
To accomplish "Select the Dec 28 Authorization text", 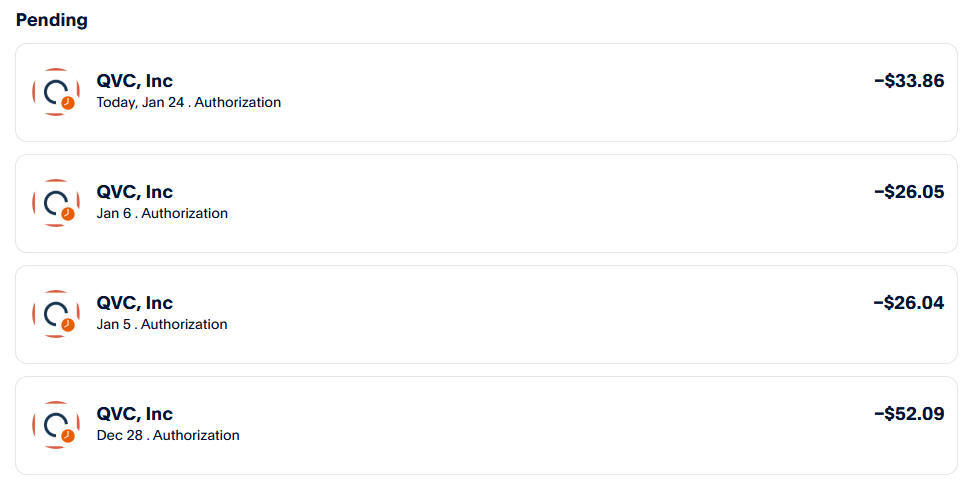I will click(x=168, y=436).
